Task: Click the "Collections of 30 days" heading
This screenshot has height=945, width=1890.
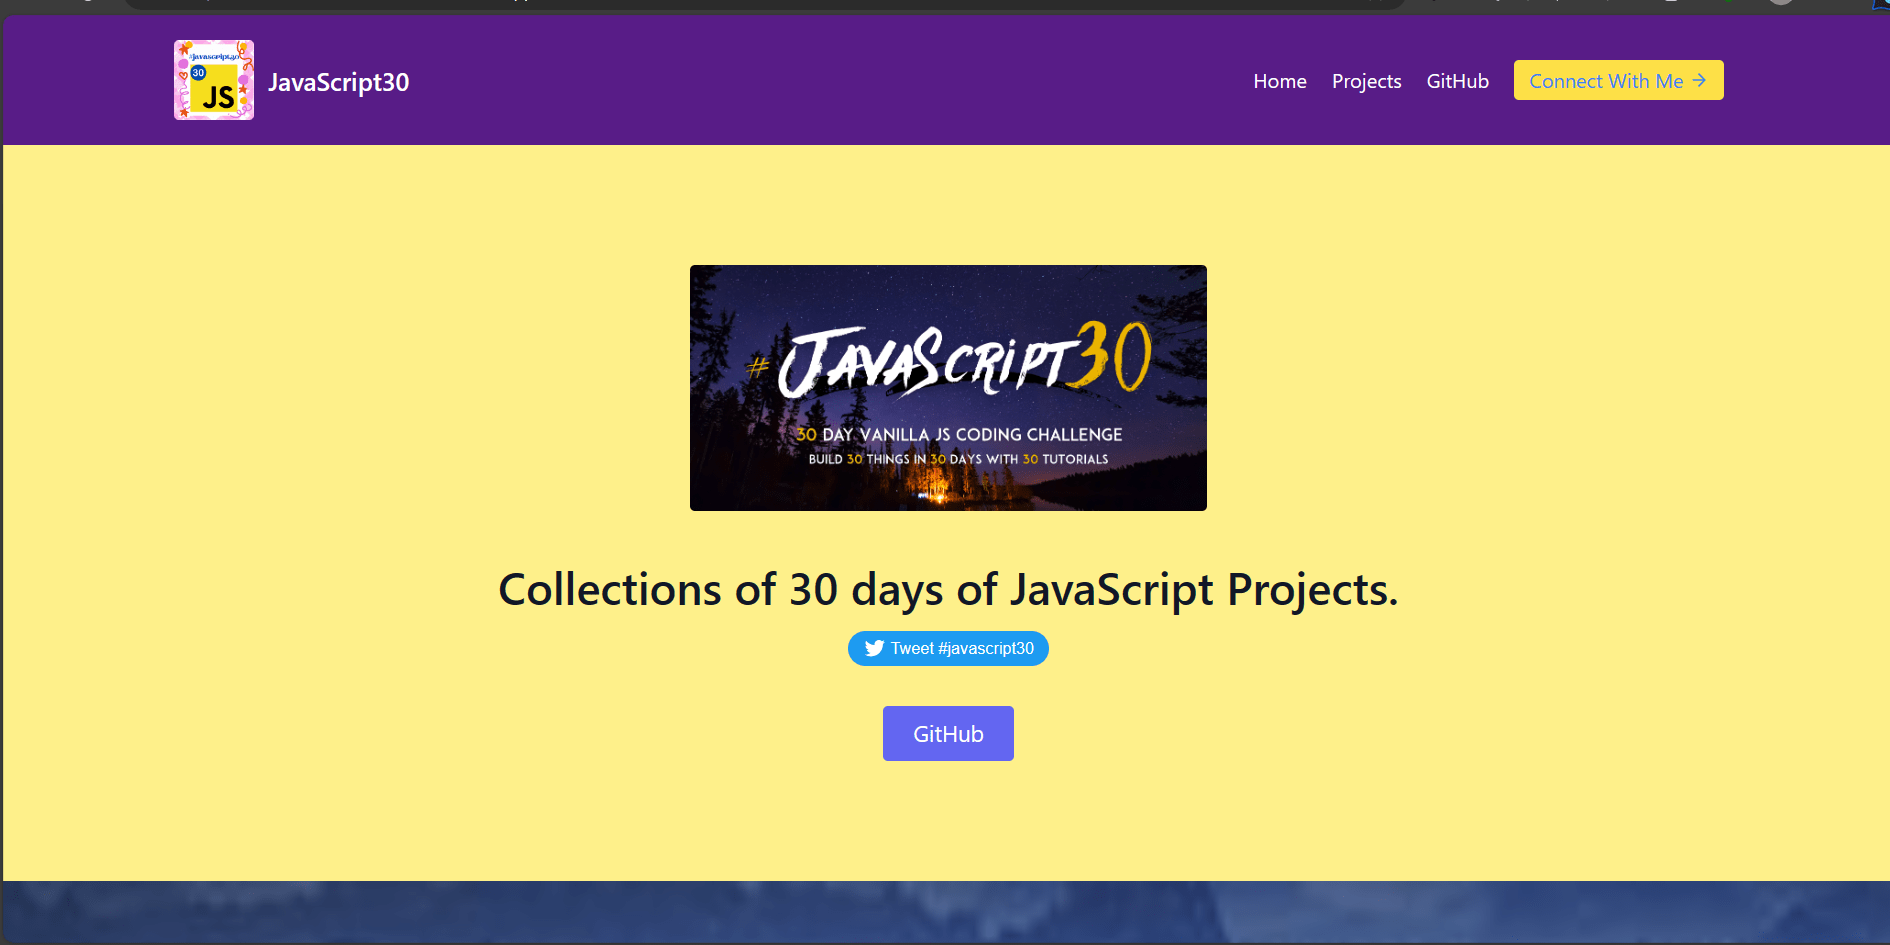Action: pos(948,589)
